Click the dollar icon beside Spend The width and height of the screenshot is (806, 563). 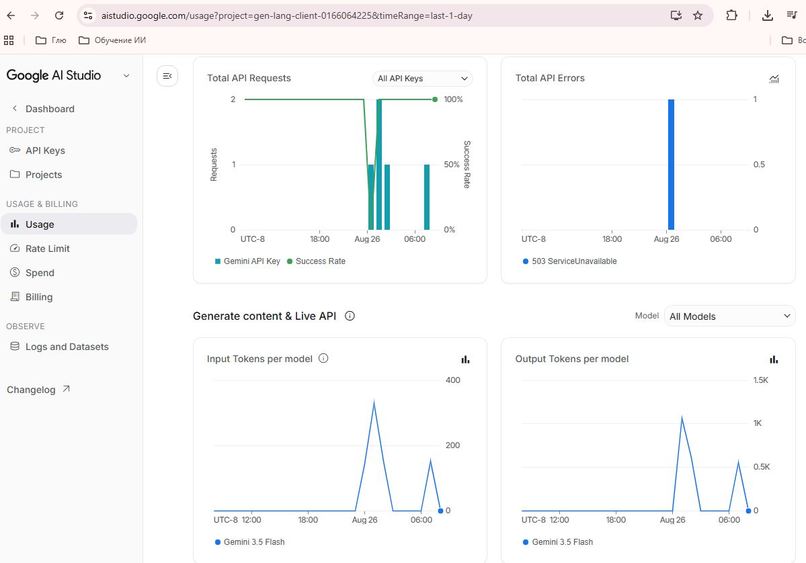pyautogui.click(x=15, y=272)
